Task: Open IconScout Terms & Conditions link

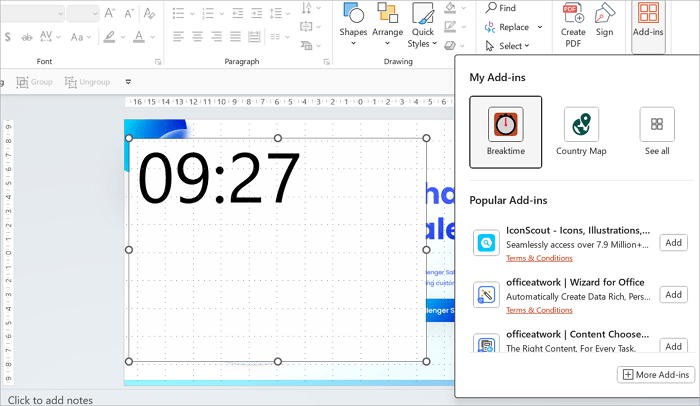Action: coord(539,258)
